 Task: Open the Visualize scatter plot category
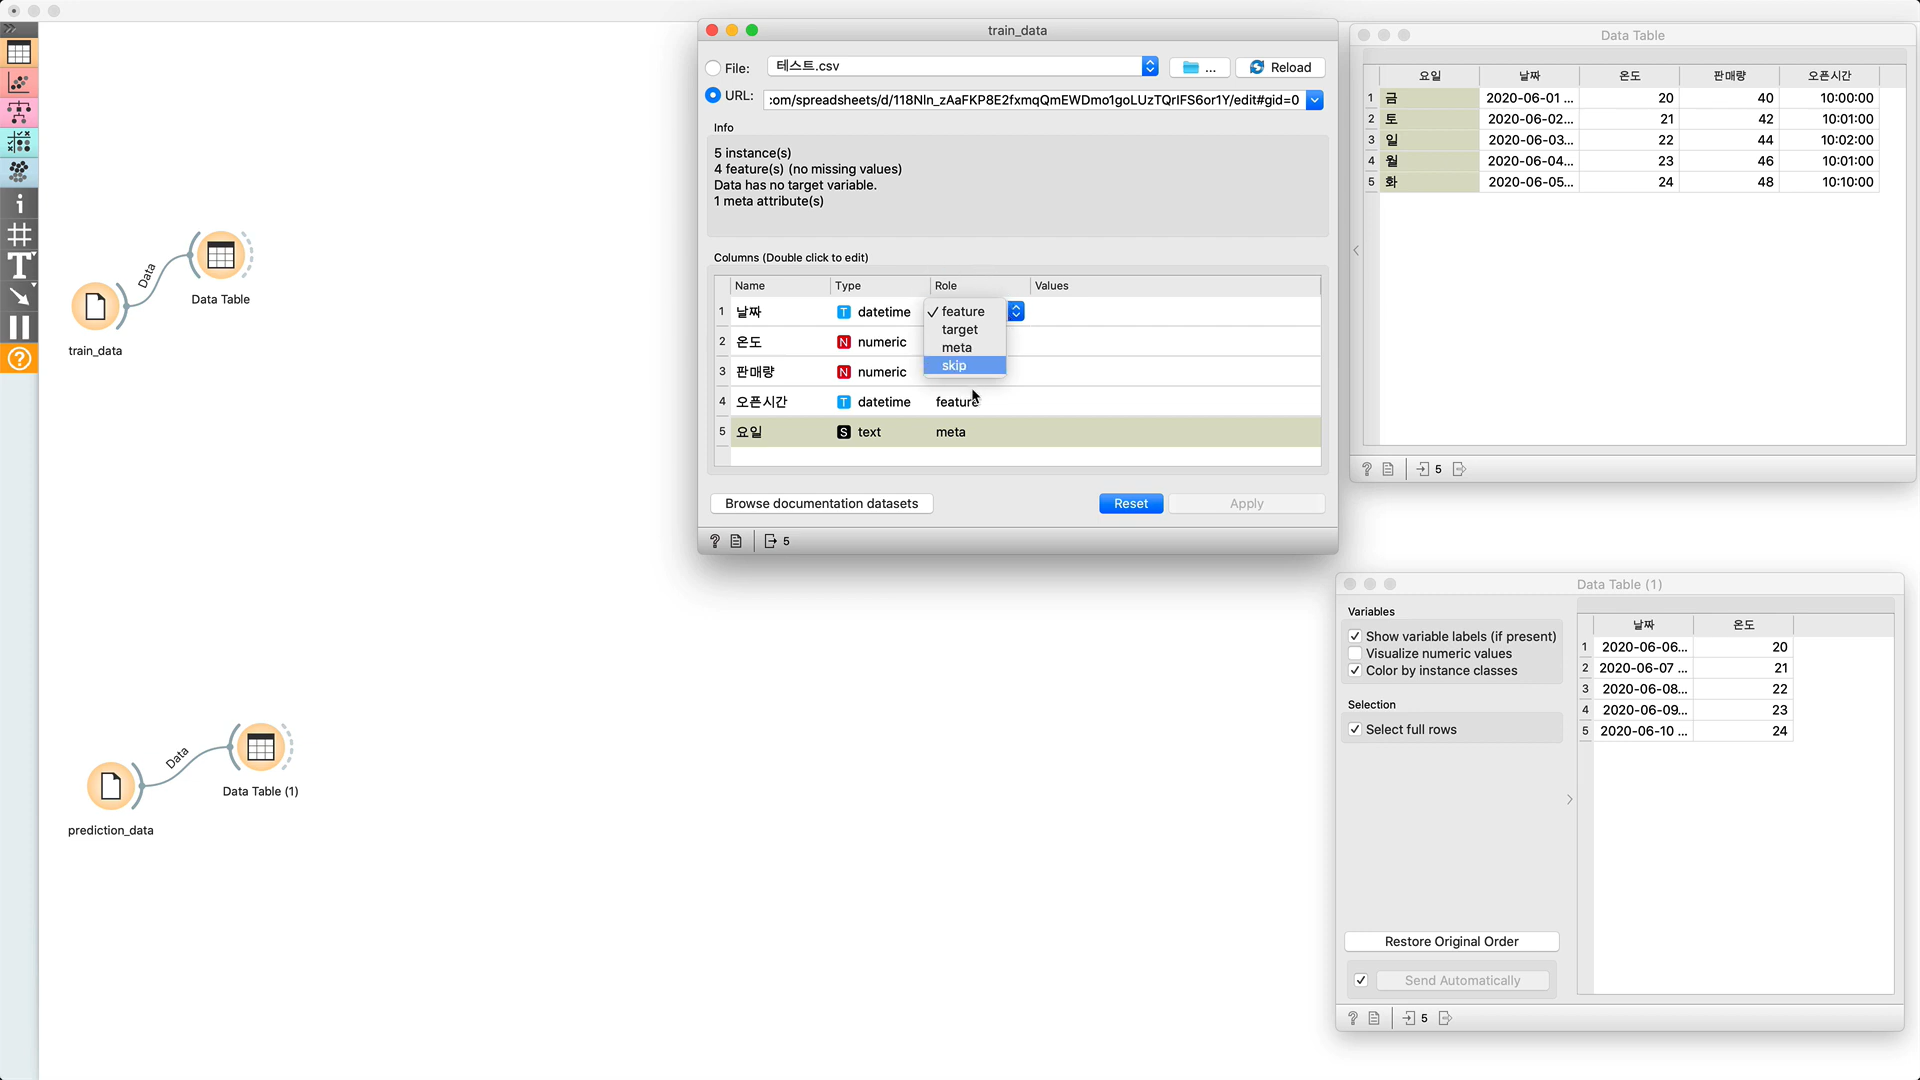19,82
